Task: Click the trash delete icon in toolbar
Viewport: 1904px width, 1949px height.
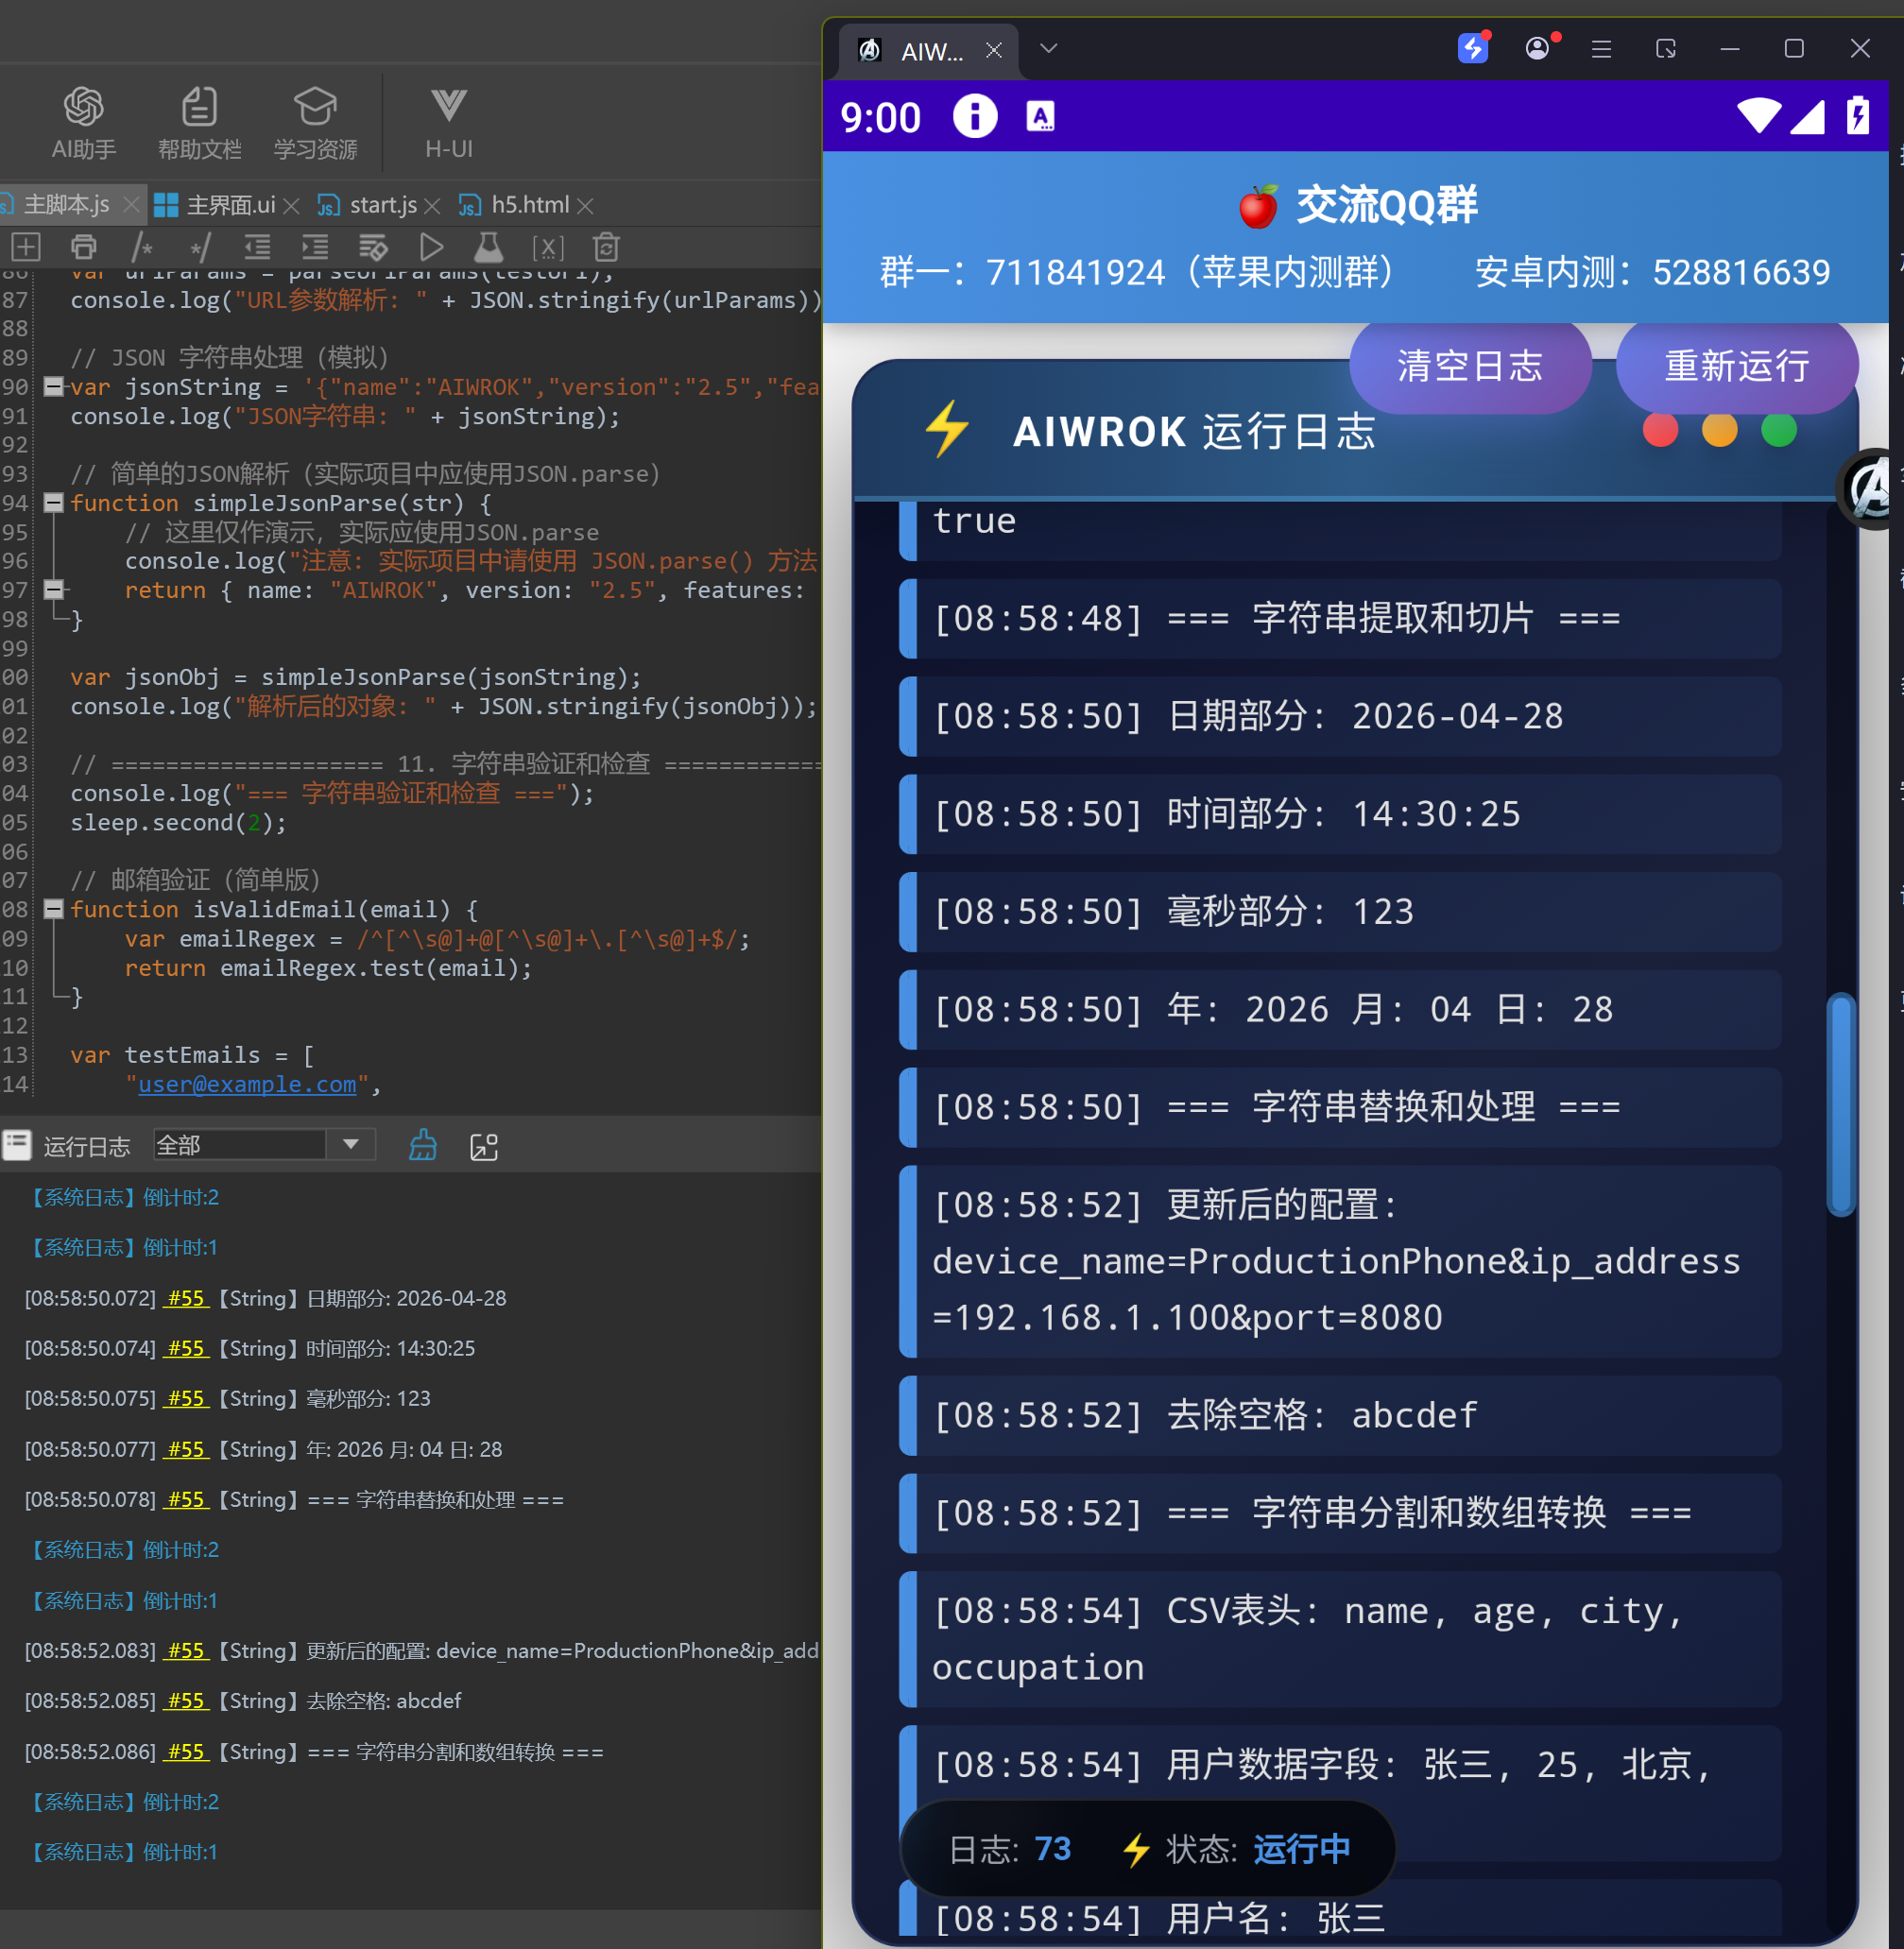Action: 606,247
